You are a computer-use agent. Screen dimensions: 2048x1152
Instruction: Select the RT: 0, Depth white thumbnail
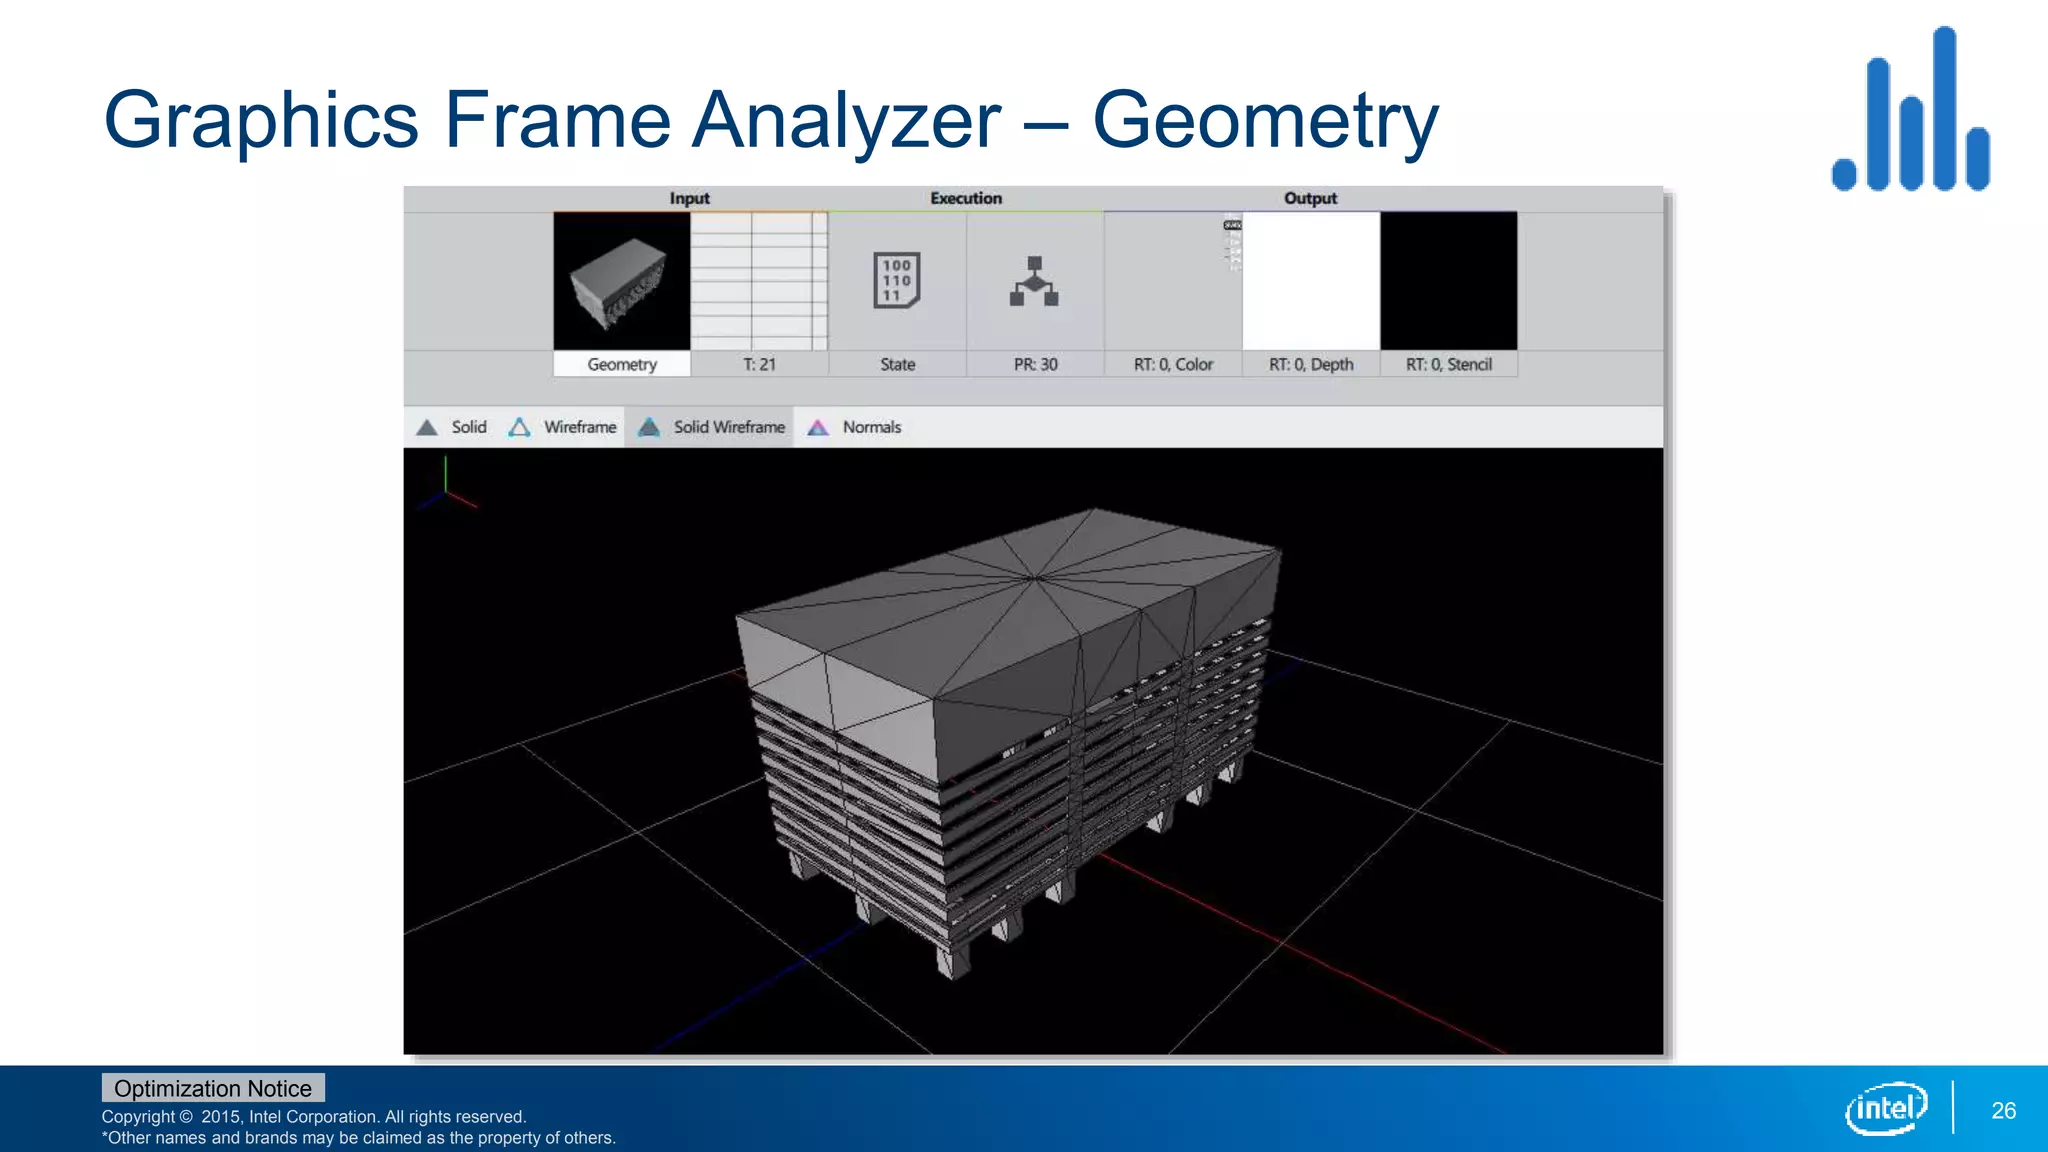point(1311,281)
